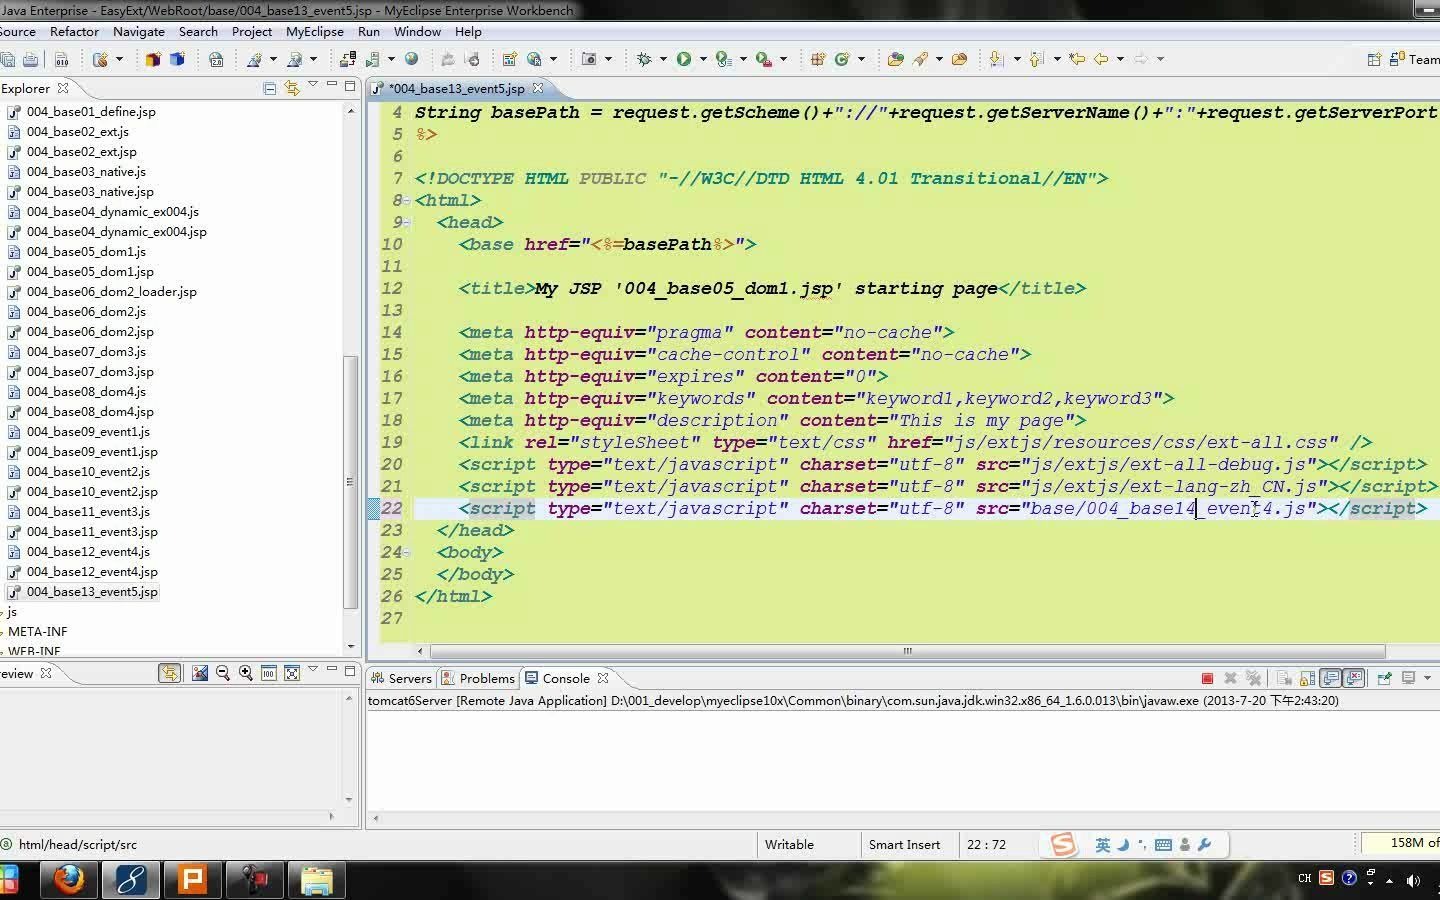The width and height of the screenshot is (1440, 900).
Task: Click the editor horizontal scrollbar
Action: (x=908, y=651)
